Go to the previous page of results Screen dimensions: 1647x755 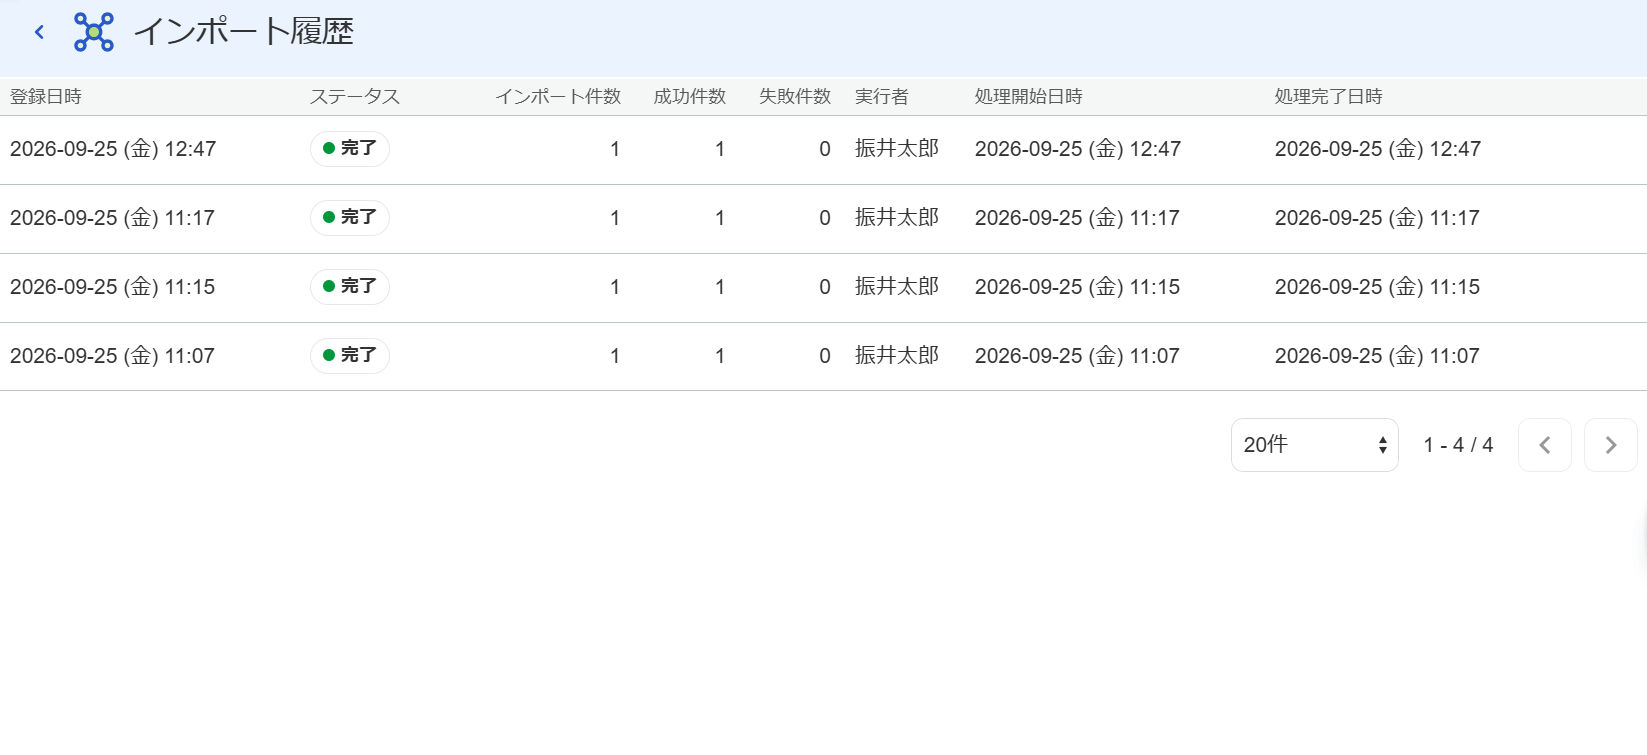point(1544,445)
